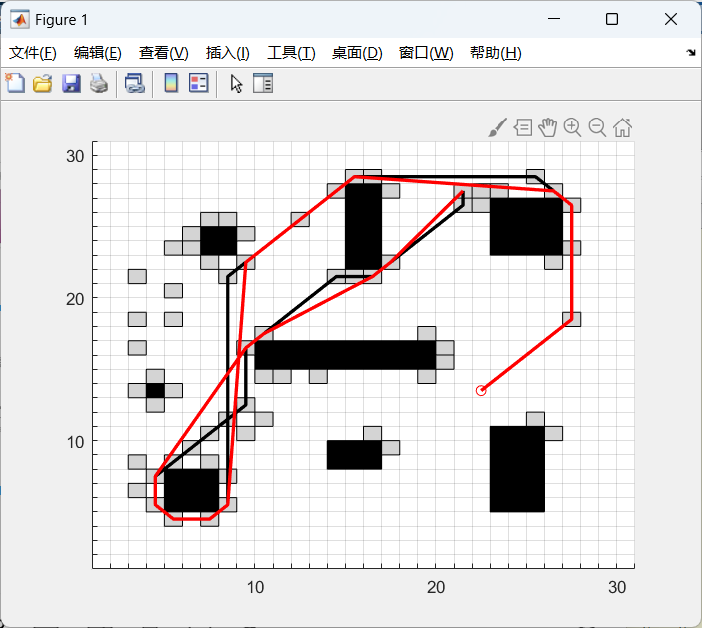Select the pan hand tool above the axes
Image resolution: width=702 pixels, height=628 pixels.
(x=548, y=128)
